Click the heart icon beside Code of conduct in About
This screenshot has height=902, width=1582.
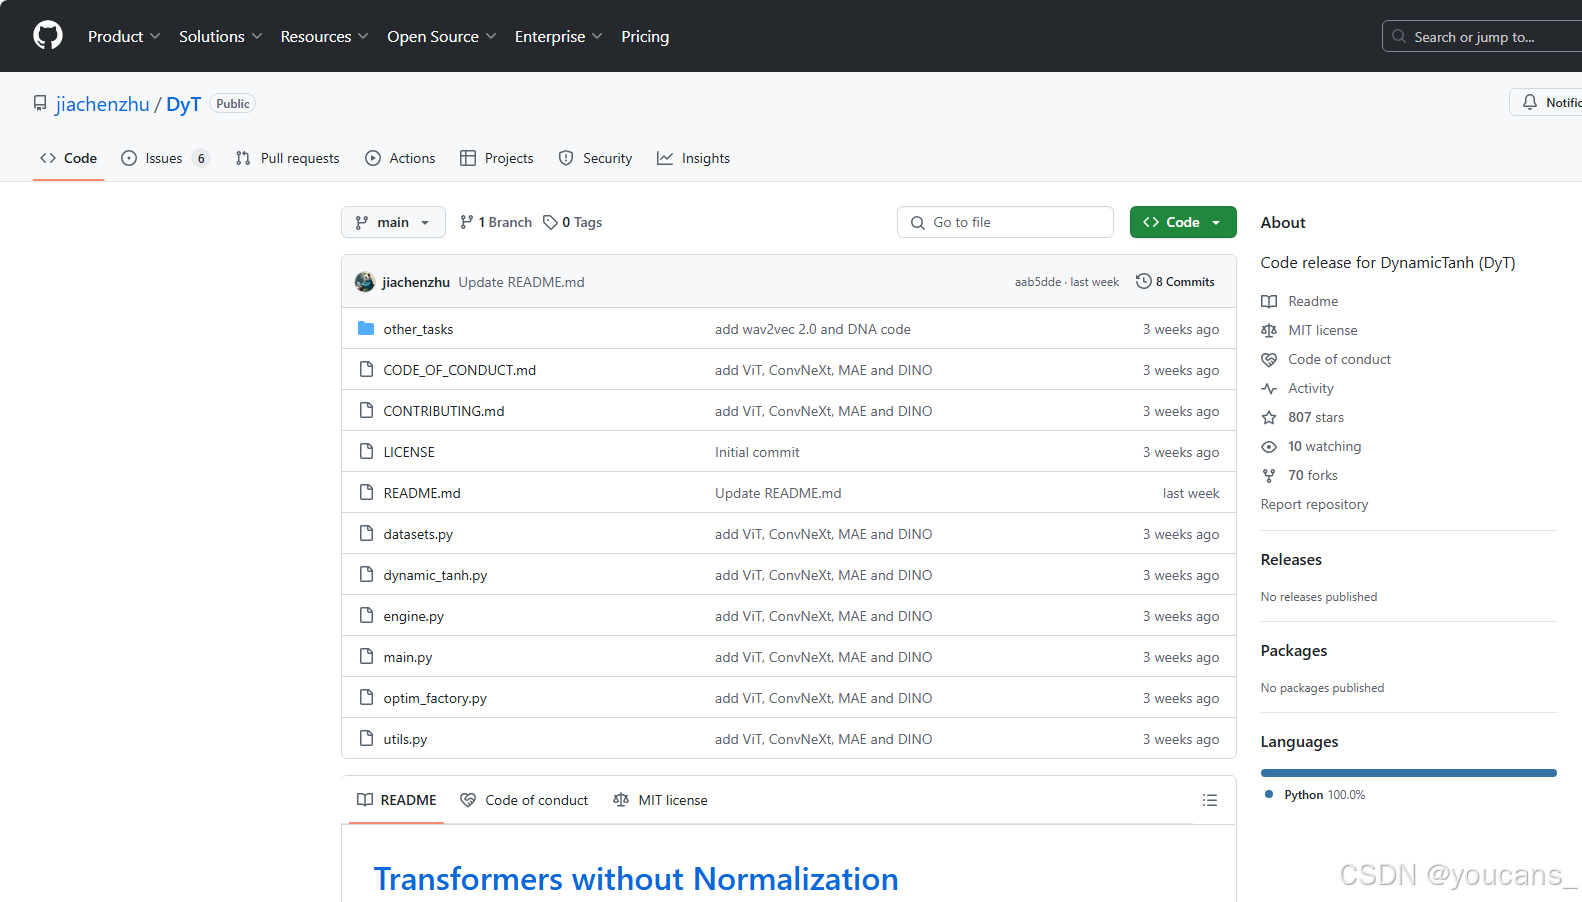pos(1269,359)
